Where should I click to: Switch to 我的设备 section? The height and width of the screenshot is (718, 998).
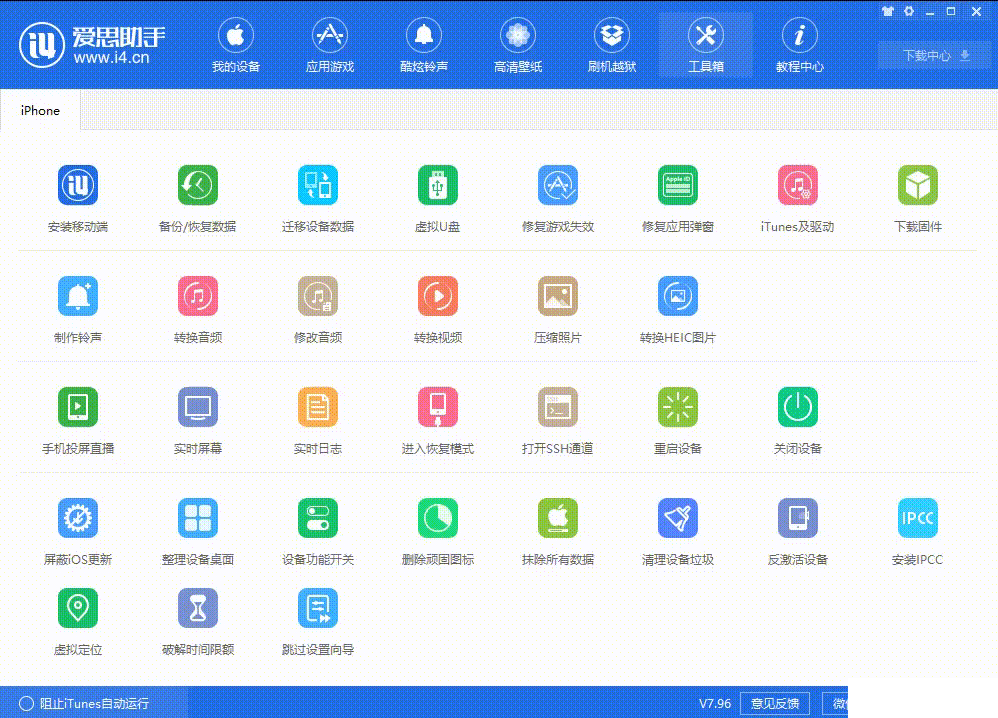point(235,46)
